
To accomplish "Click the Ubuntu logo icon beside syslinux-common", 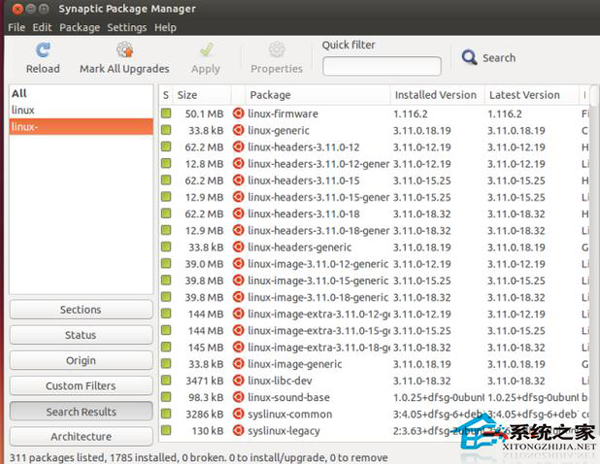I will coord(238,414).
